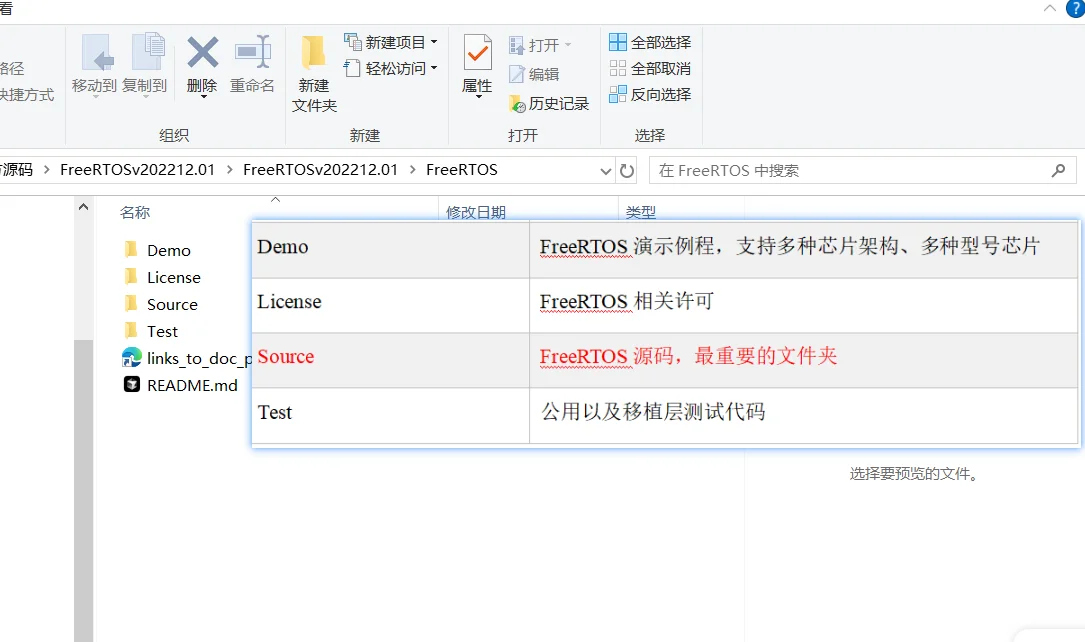Screen dimensions: 1085x642
Task: Expand the 新建项目 dropdown arrow
Action: pos(434,42)
